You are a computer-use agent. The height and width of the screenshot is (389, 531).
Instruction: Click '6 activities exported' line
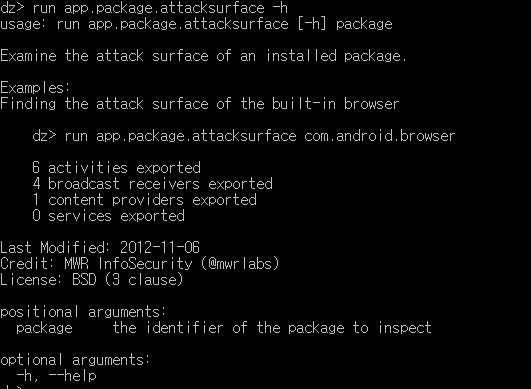[116, 168]
